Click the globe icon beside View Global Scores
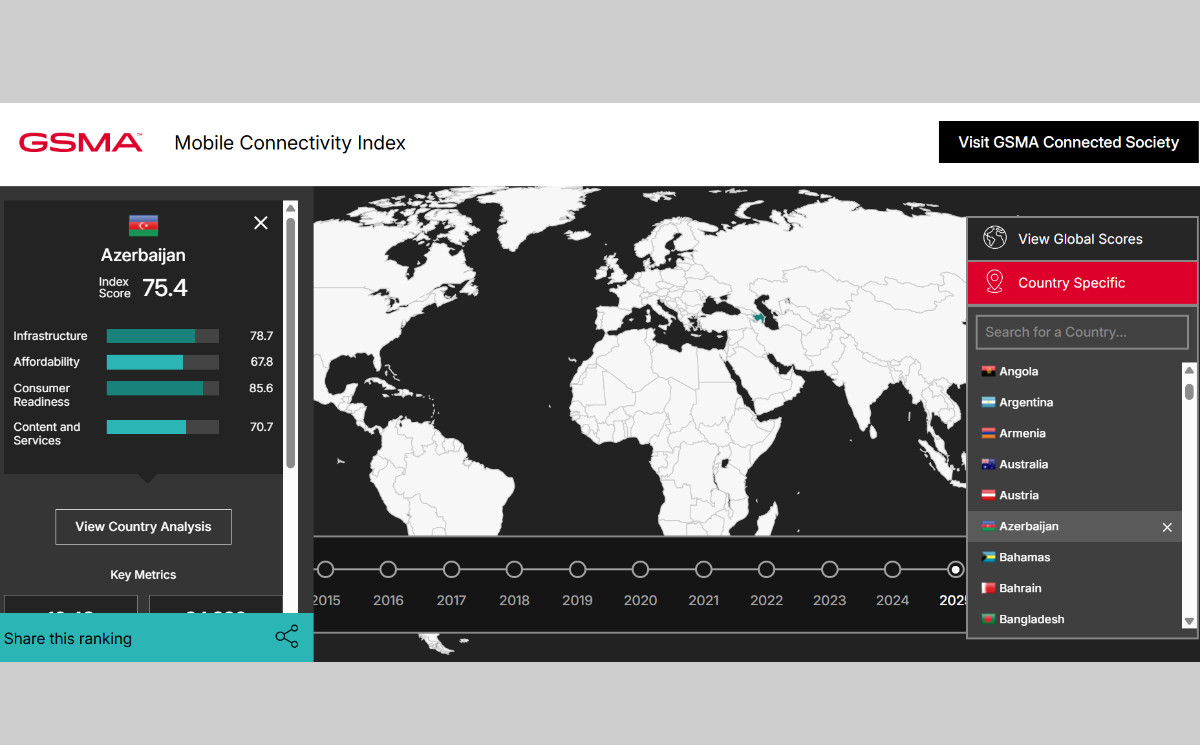 coord(994,238)
